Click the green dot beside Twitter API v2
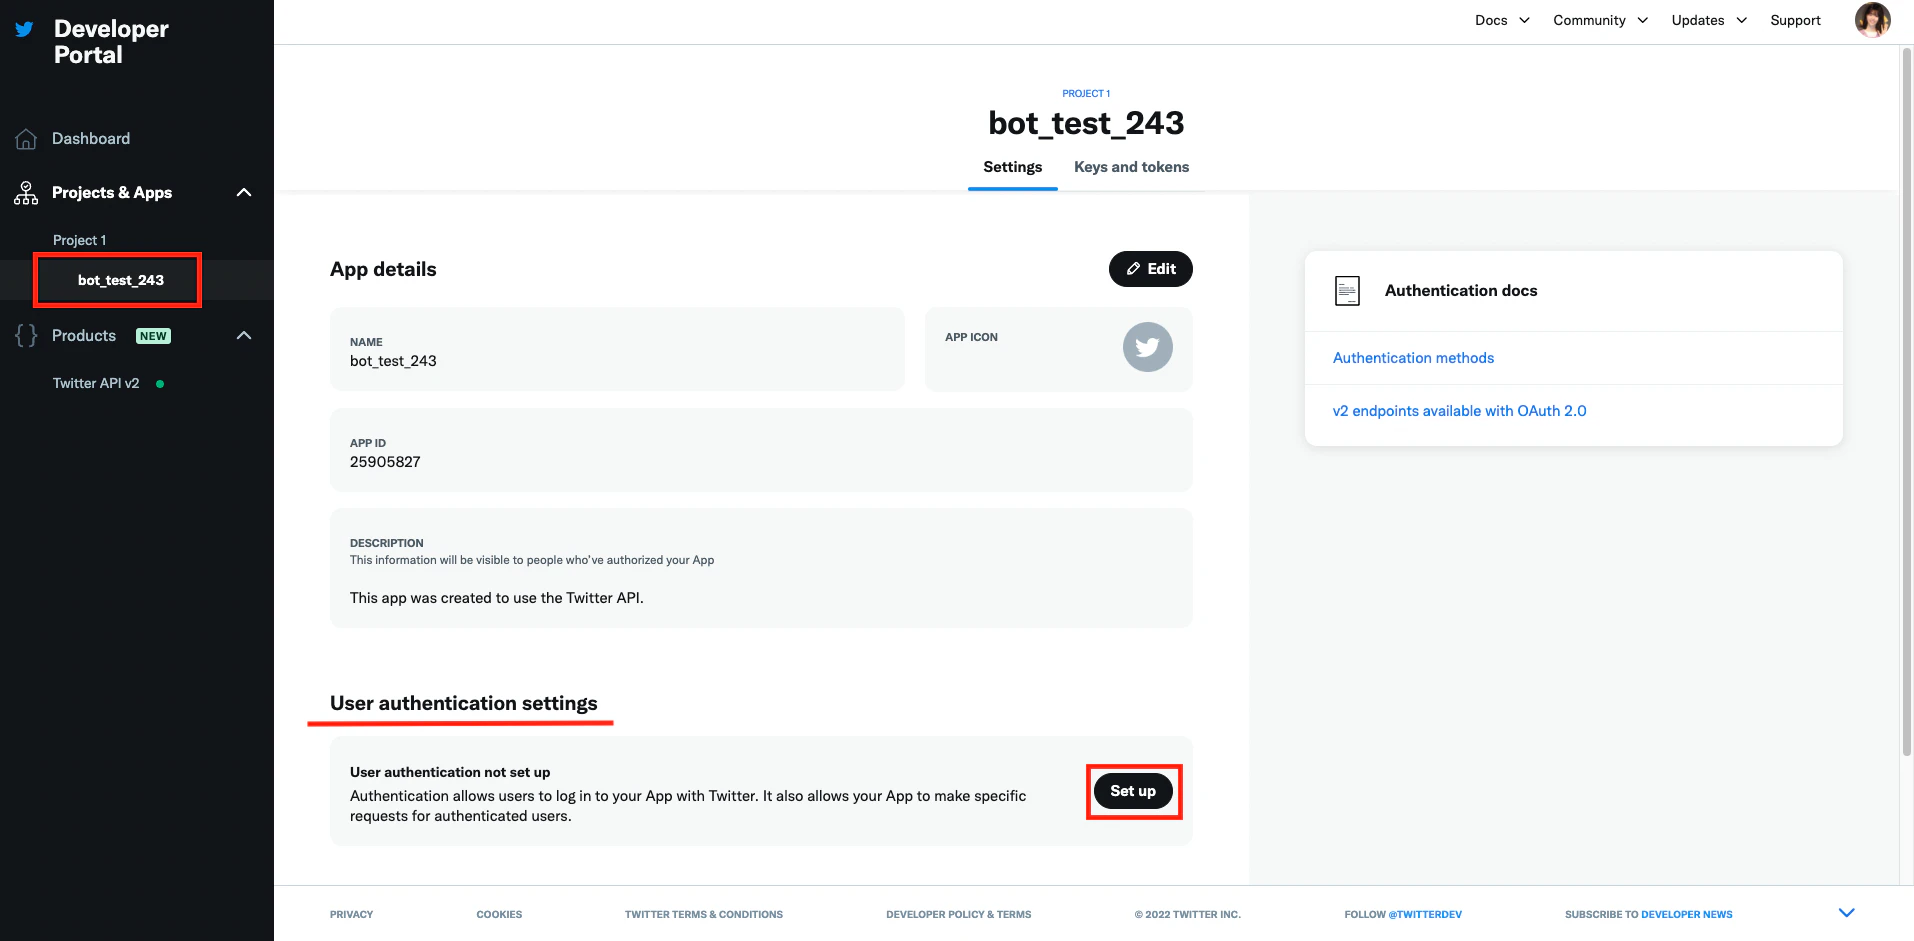1914x941 pixels. (x=160, y=384)
